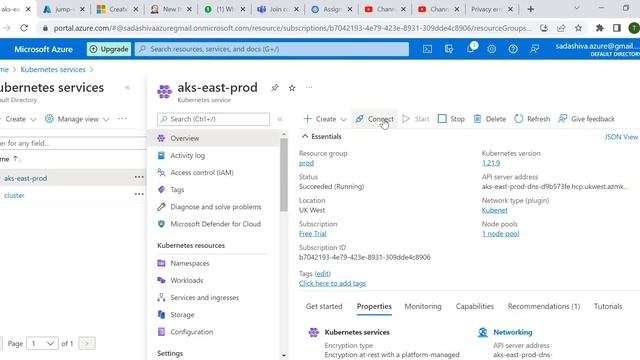Screen dimensions: 640x360
Task: Click Delete in the cluster toolbar
Action: tap(489, 119)
